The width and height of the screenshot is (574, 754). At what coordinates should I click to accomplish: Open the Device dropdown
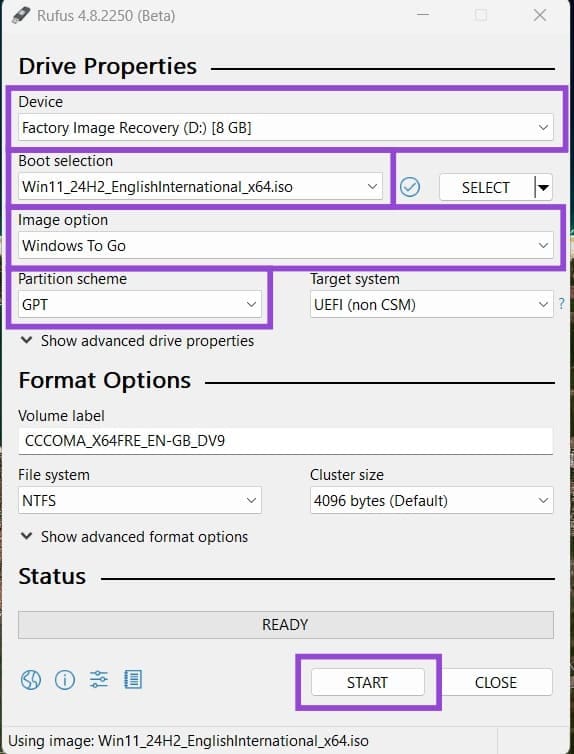[286, 127]
